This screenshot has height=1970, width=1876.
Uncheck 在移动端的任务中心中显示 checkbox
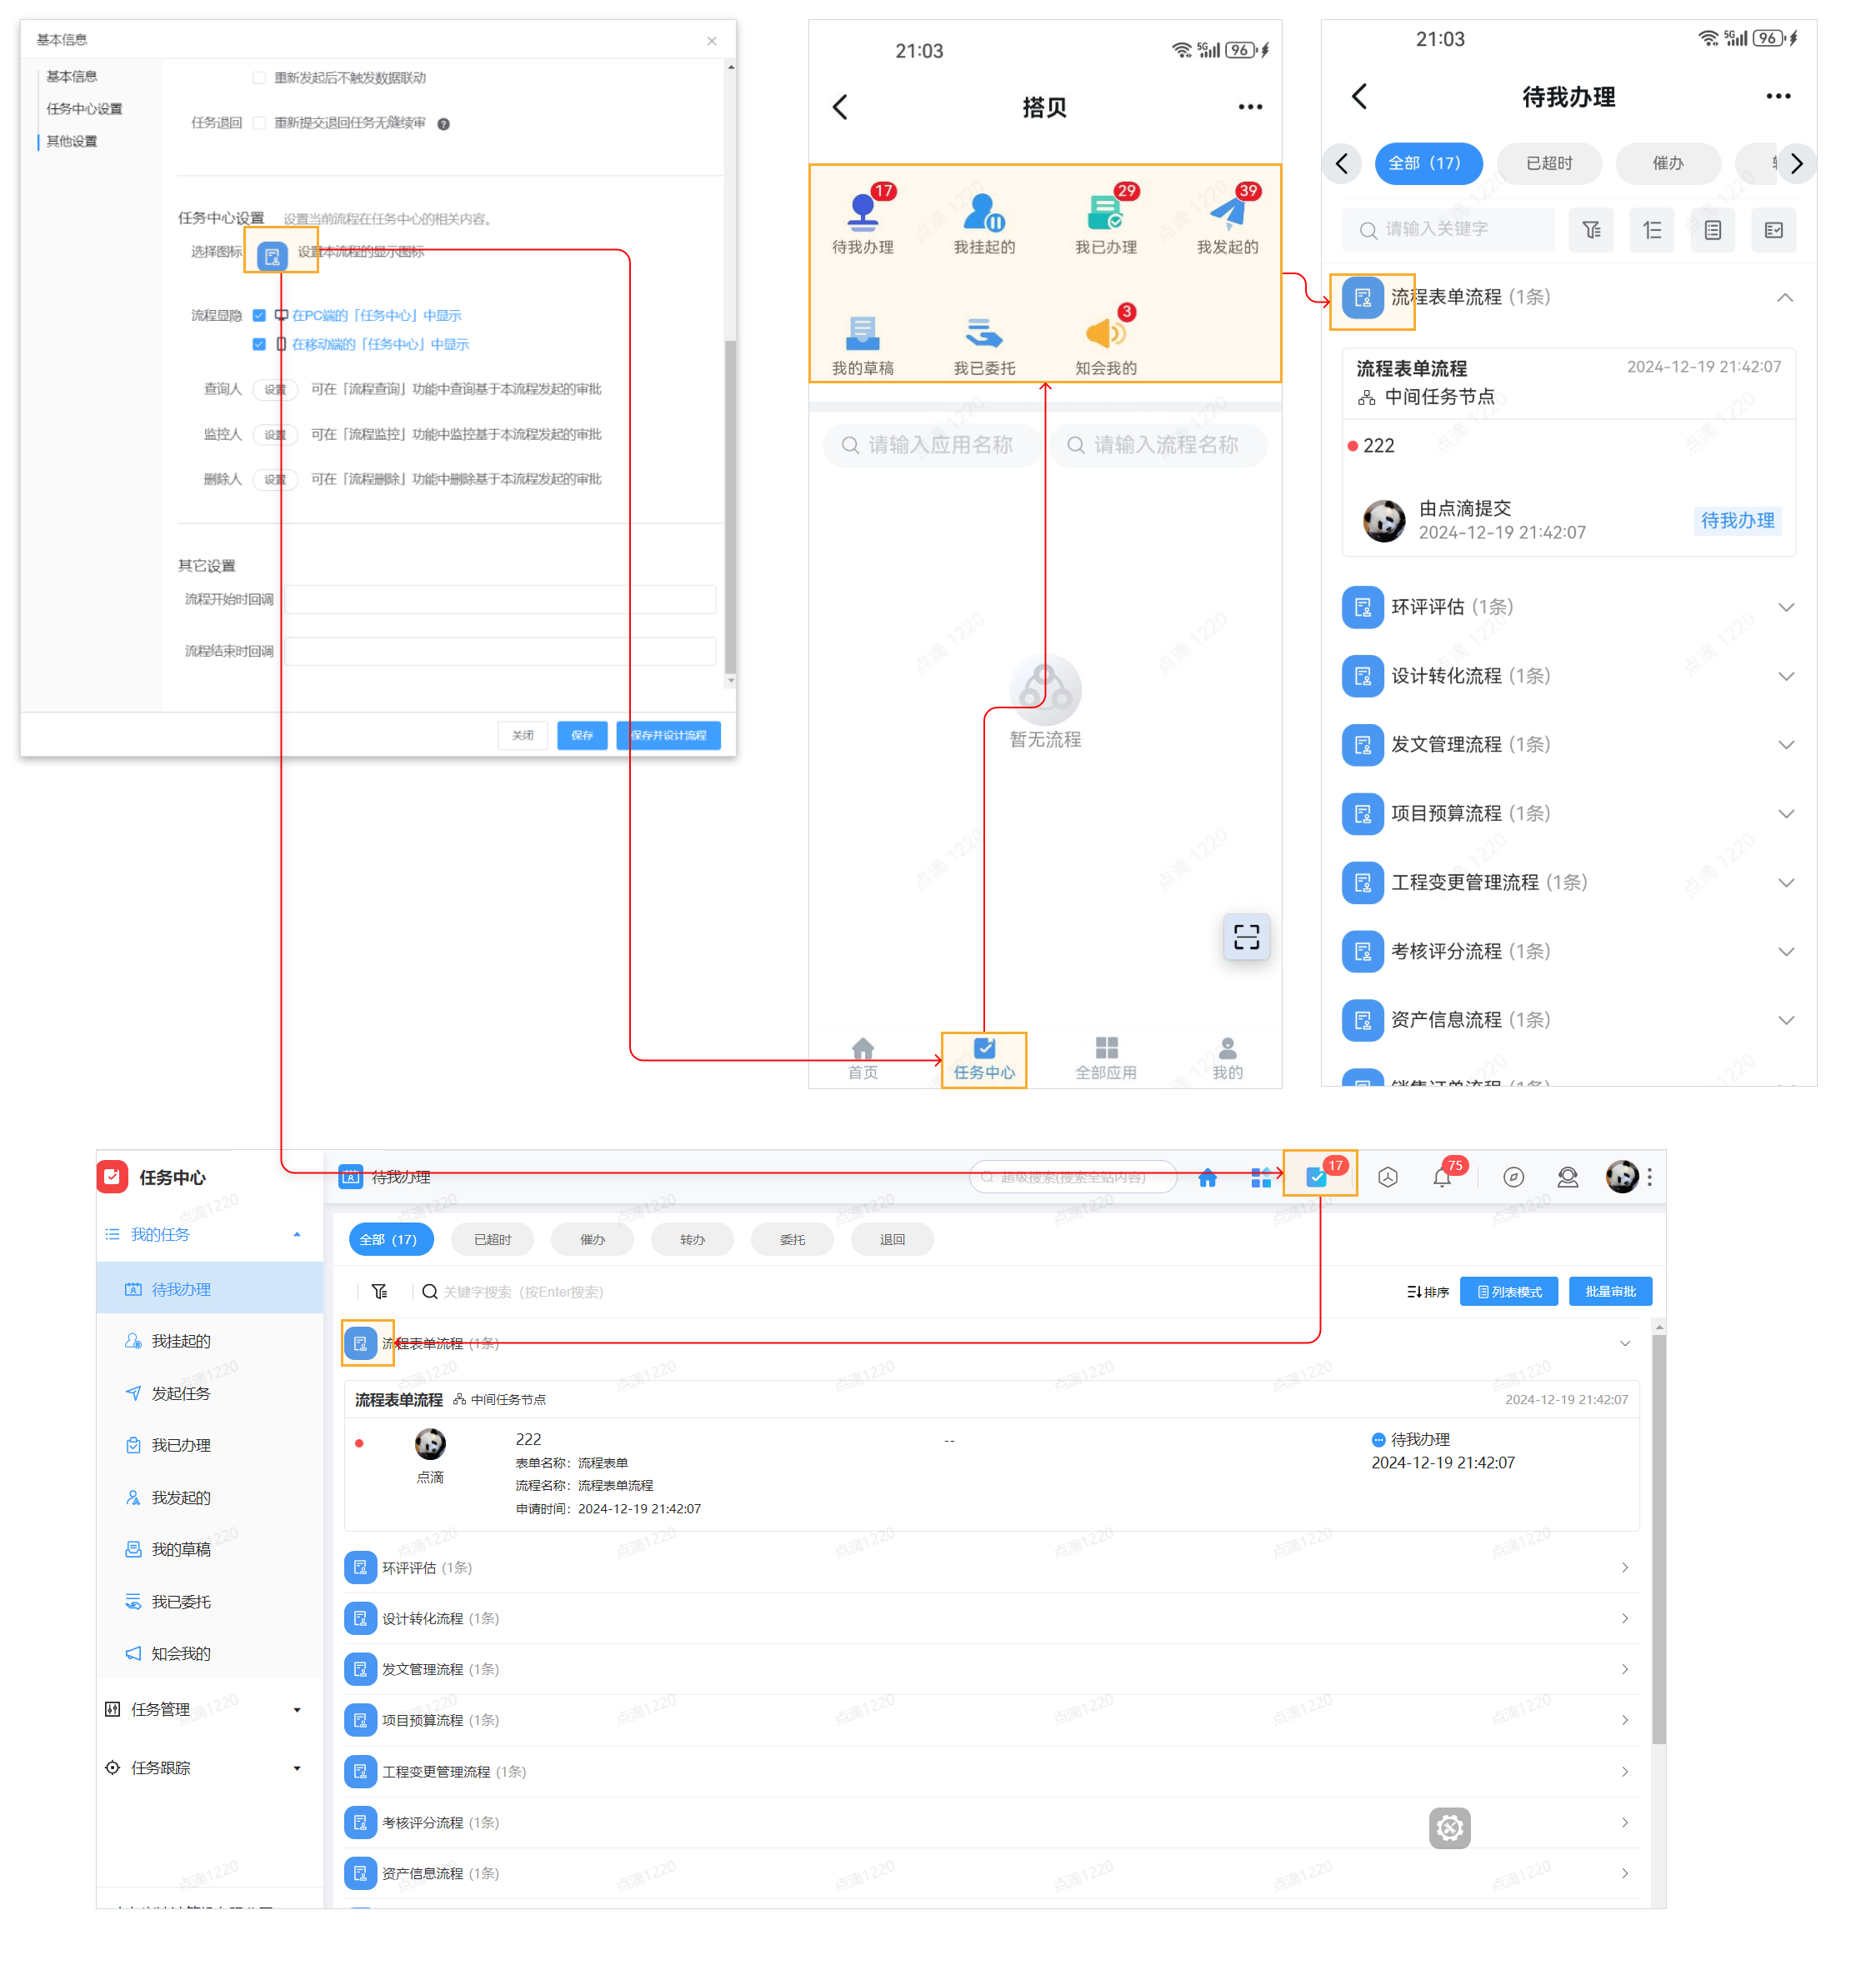pyautogui.click(x=259, y=344)
